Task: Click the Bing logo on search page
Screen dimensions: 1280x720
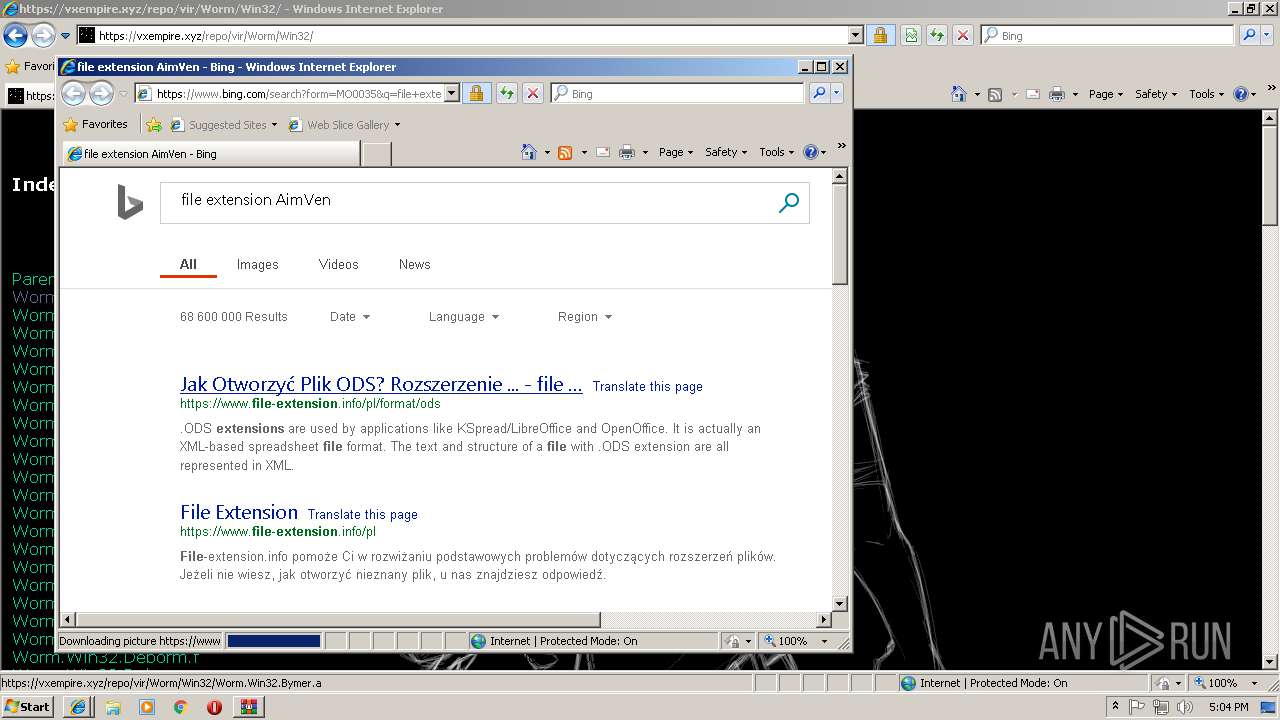Action: 130,202
